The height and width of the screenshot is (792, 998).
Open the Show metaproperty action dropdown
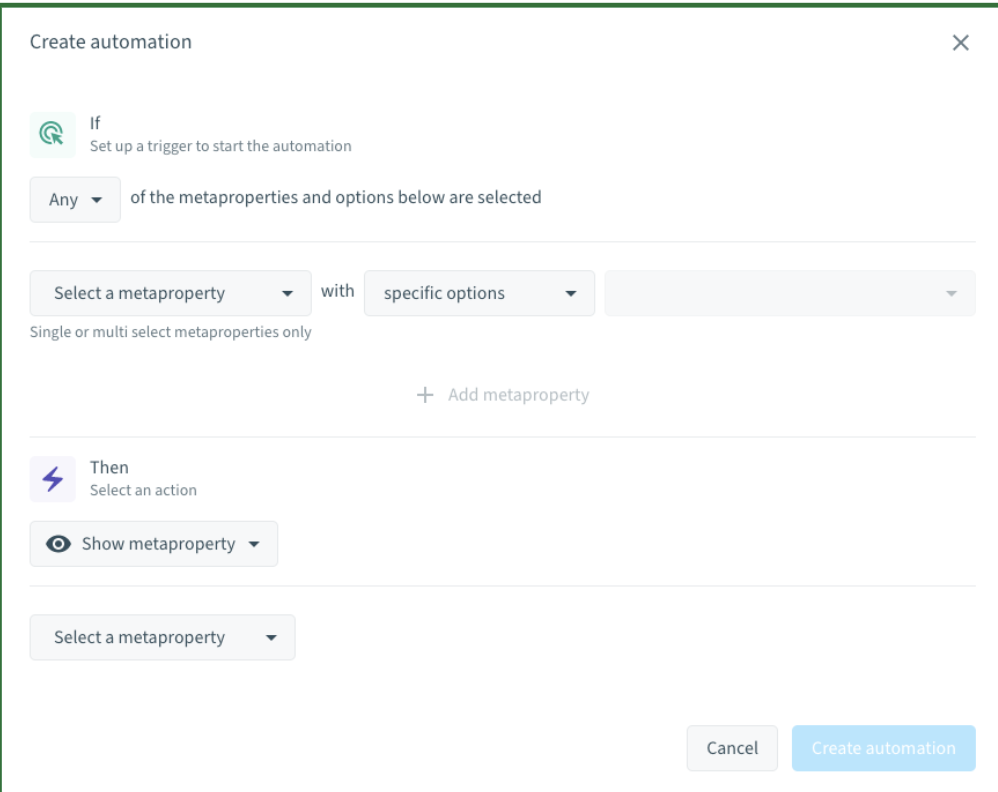pos(153,544)
